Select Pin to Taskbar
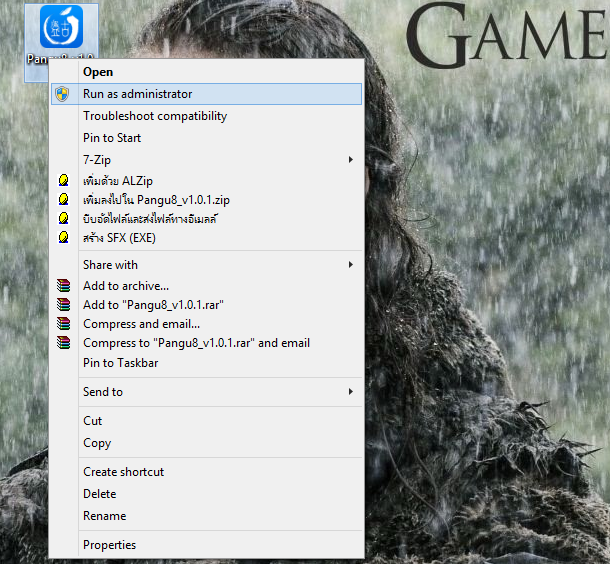The height and width of the screenshot is (564, 610). pos(207,363)
